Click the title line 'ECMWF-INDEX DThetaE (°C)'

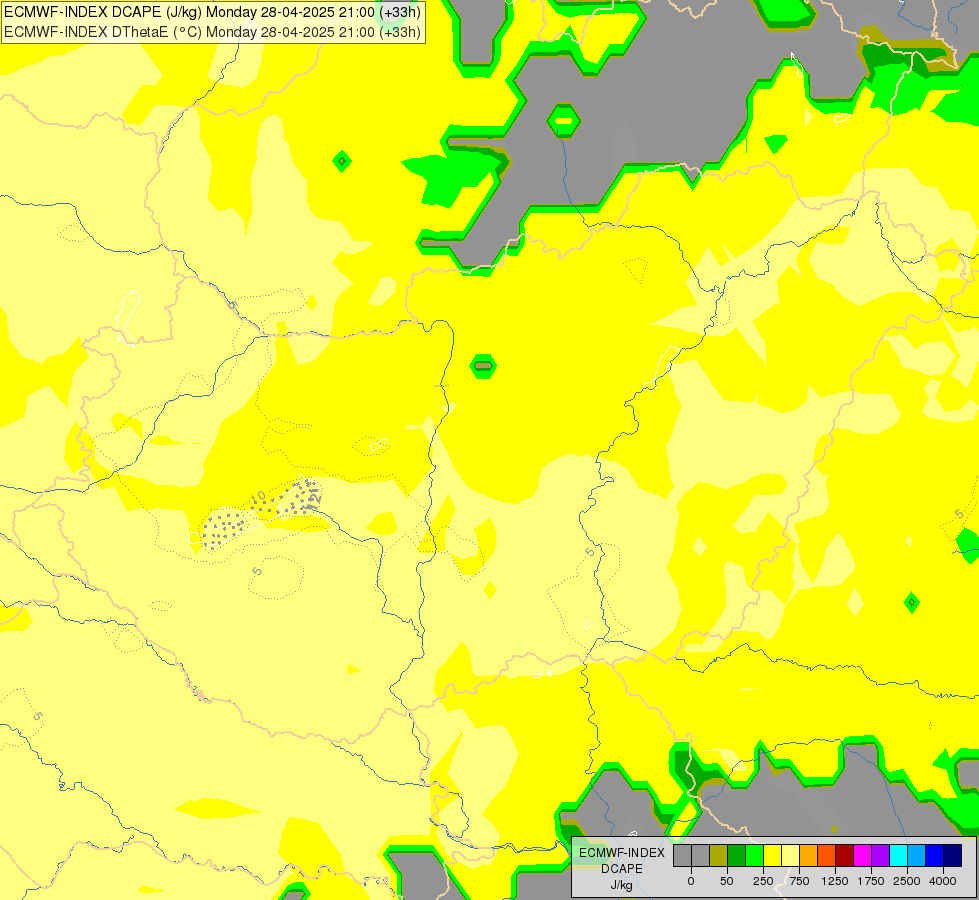coord(102,32)
